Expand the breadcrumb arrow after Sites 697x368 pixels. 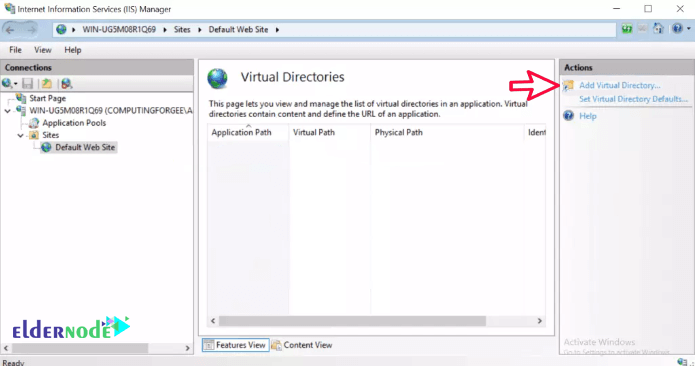[x=200, y=30]
